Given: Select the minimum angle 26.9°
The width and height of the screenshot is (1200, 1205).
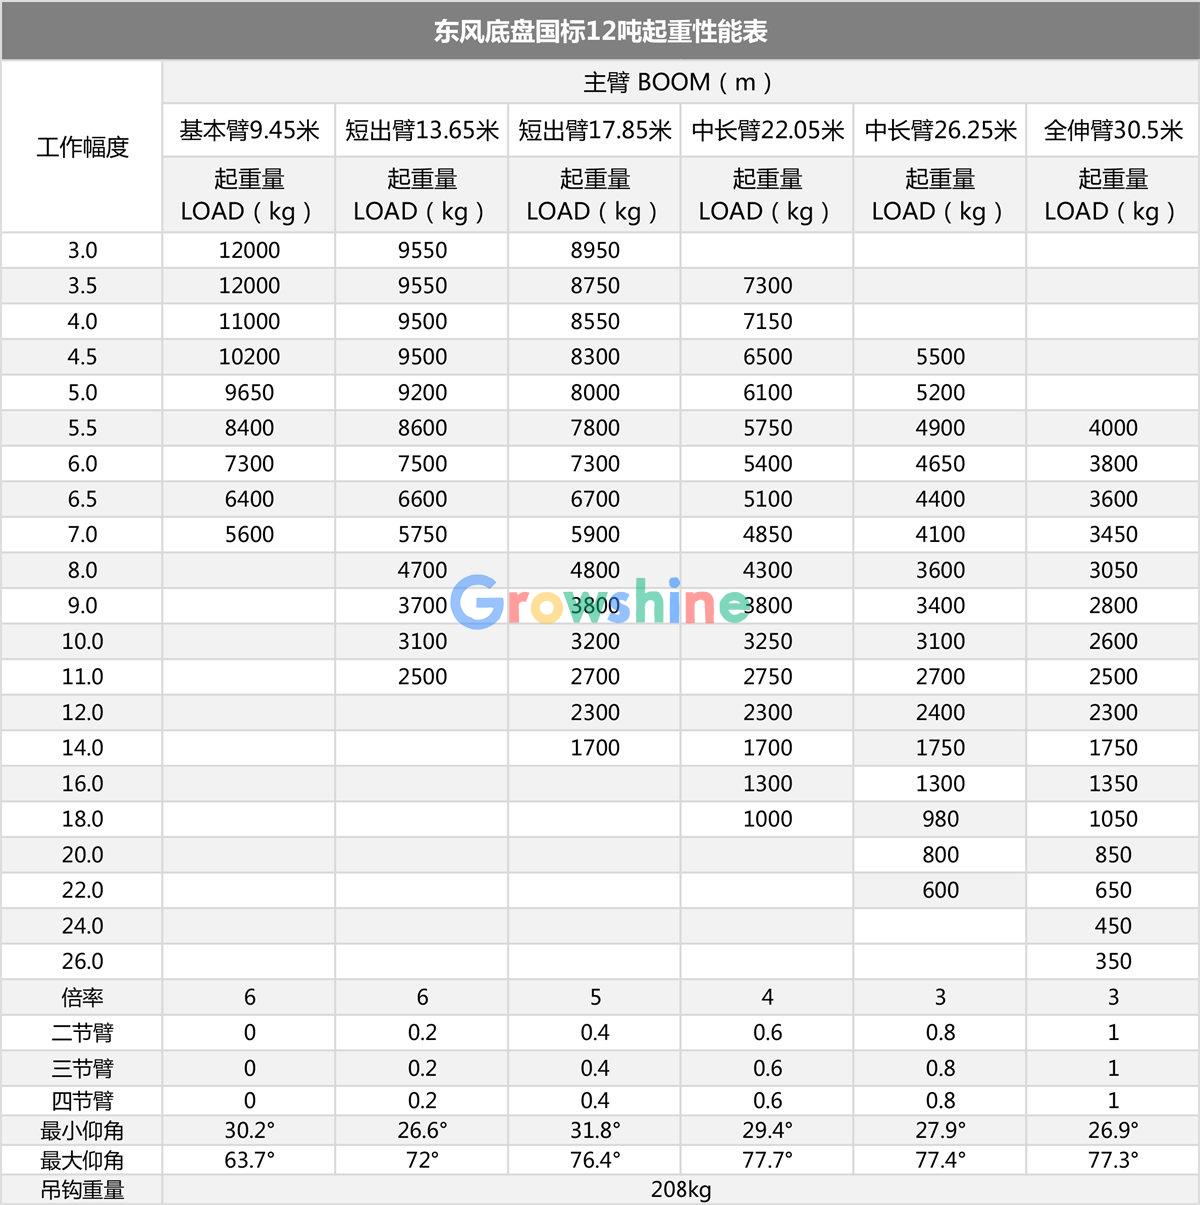Looking at the screenshot, I should tap(1113, 1130).
